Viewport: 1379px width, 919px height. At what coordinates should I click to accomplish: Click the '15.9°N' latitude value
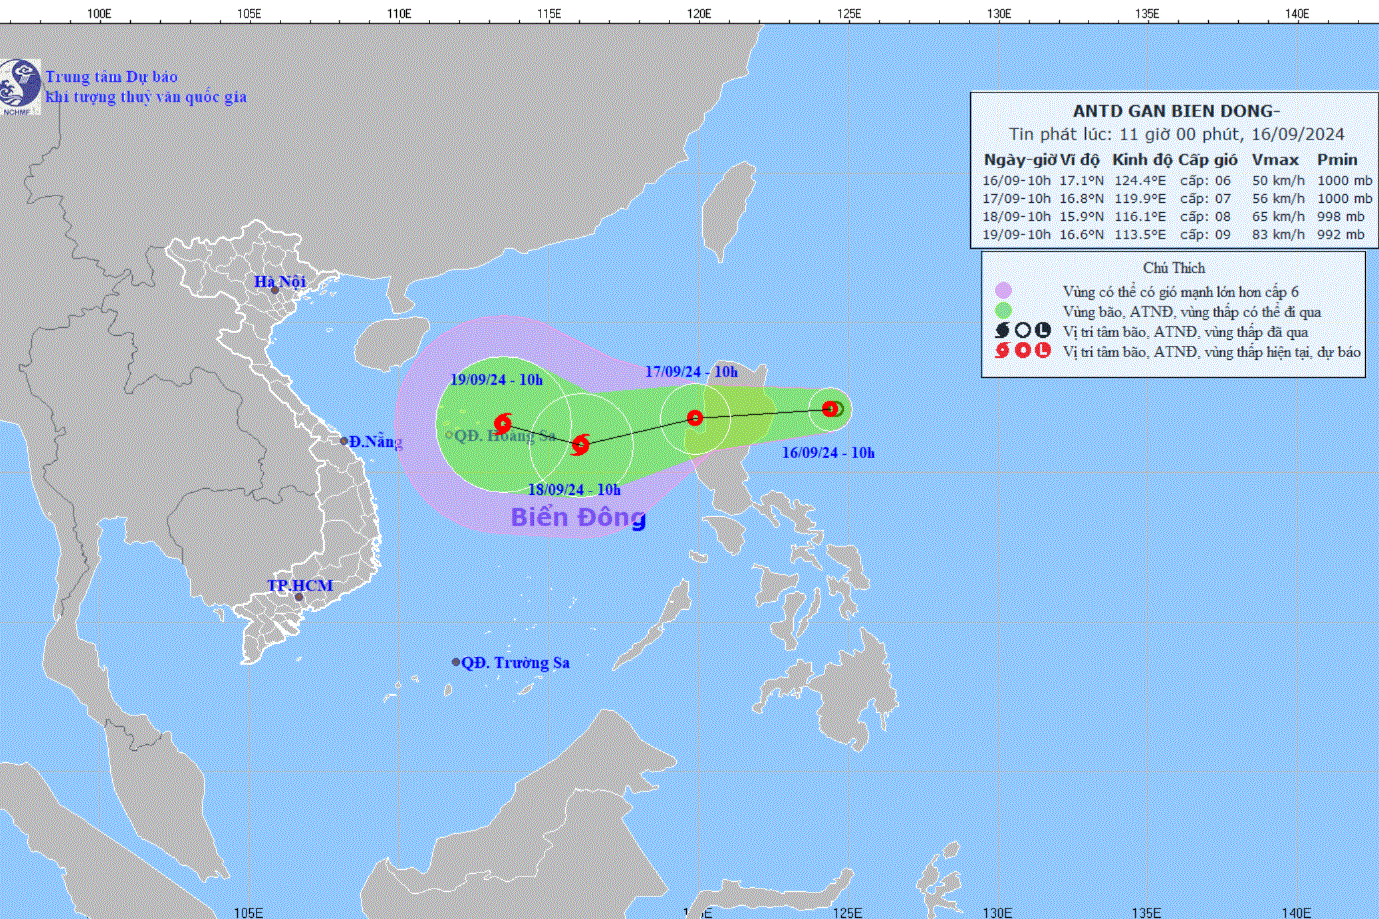pyautogui.click(x=1082, y=217)
